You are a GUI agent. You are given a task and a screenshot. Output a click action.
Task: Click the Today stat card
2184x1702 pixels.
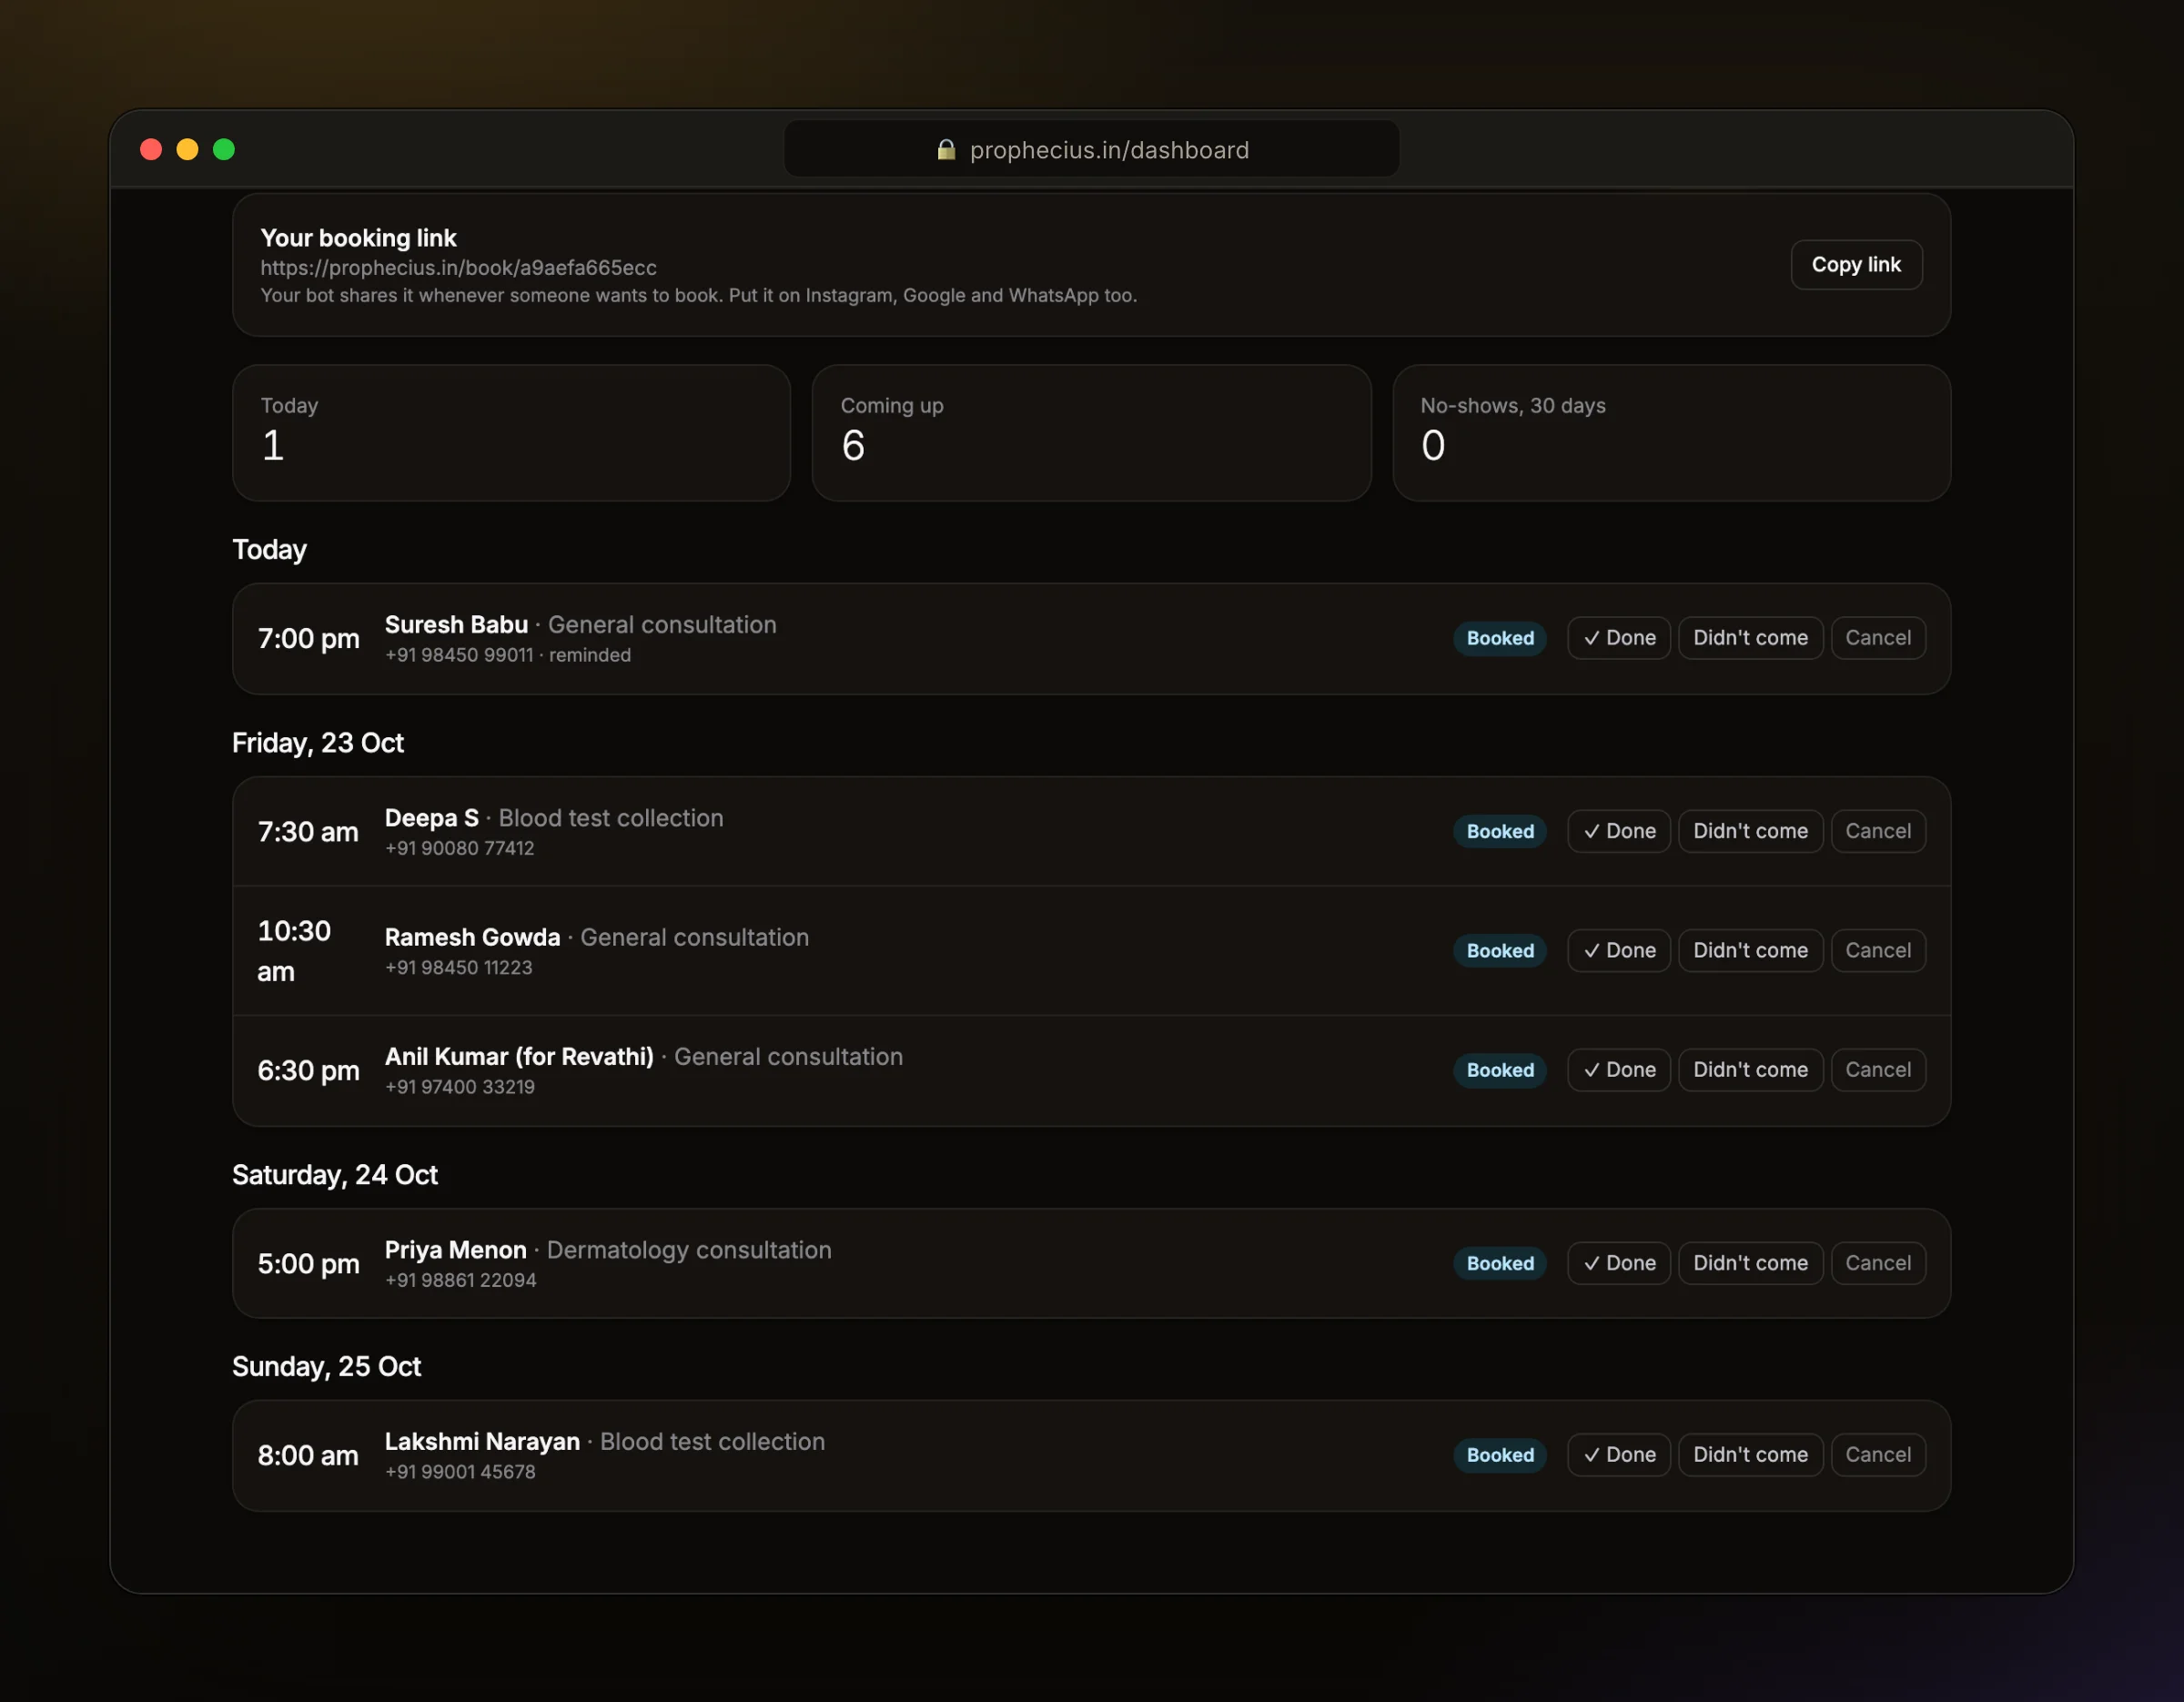(511, 433)
